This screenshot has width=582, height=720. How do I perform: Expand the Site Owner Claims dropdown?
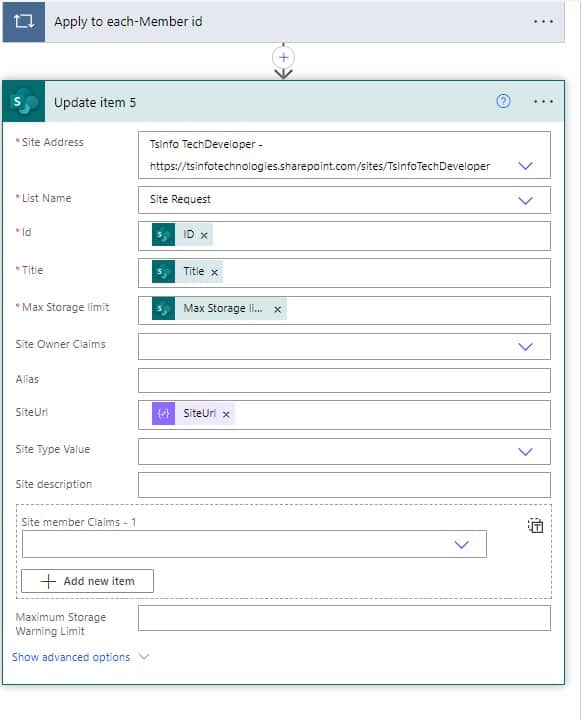tap(525, 347)
